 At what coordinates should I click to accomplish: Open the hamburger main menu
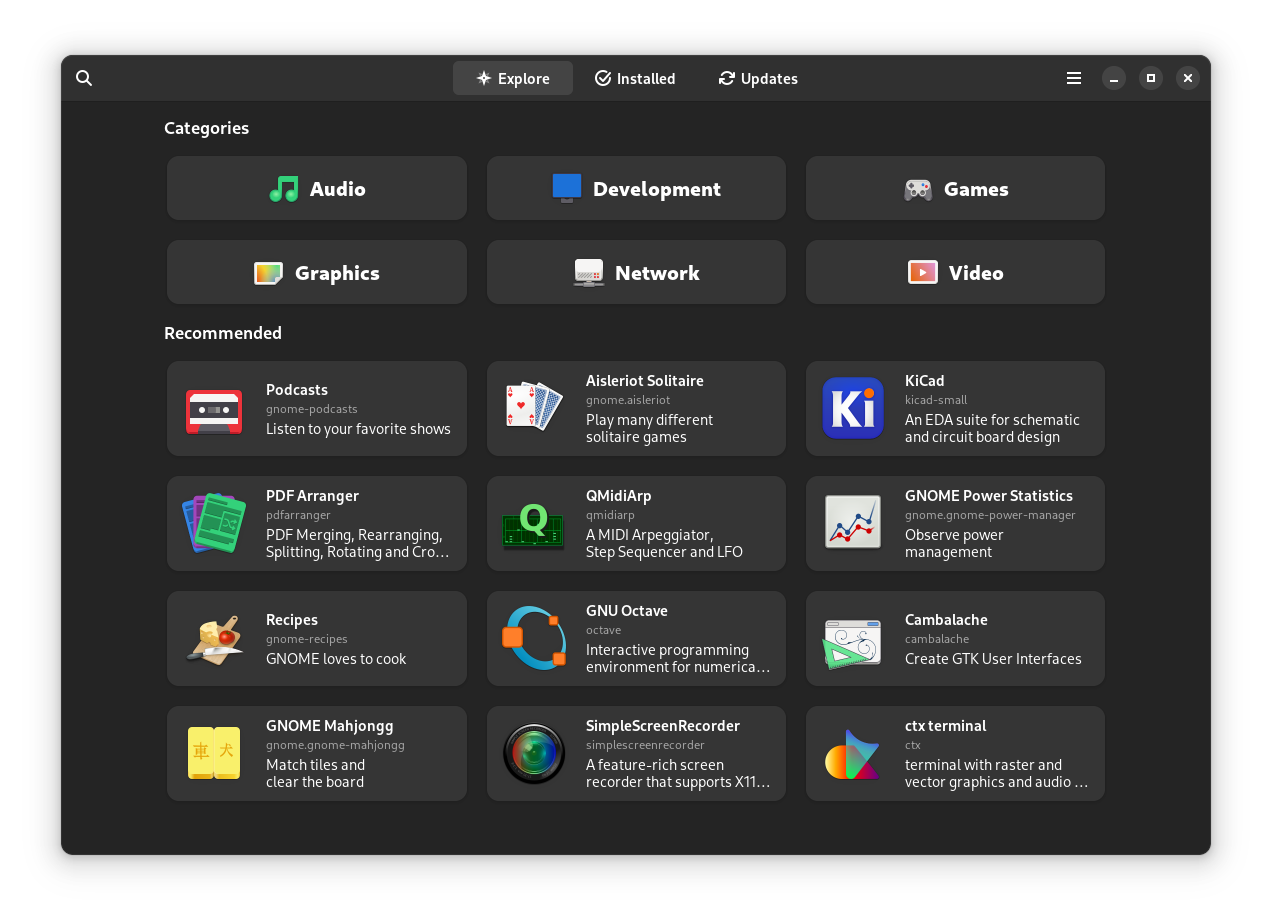1074,78
